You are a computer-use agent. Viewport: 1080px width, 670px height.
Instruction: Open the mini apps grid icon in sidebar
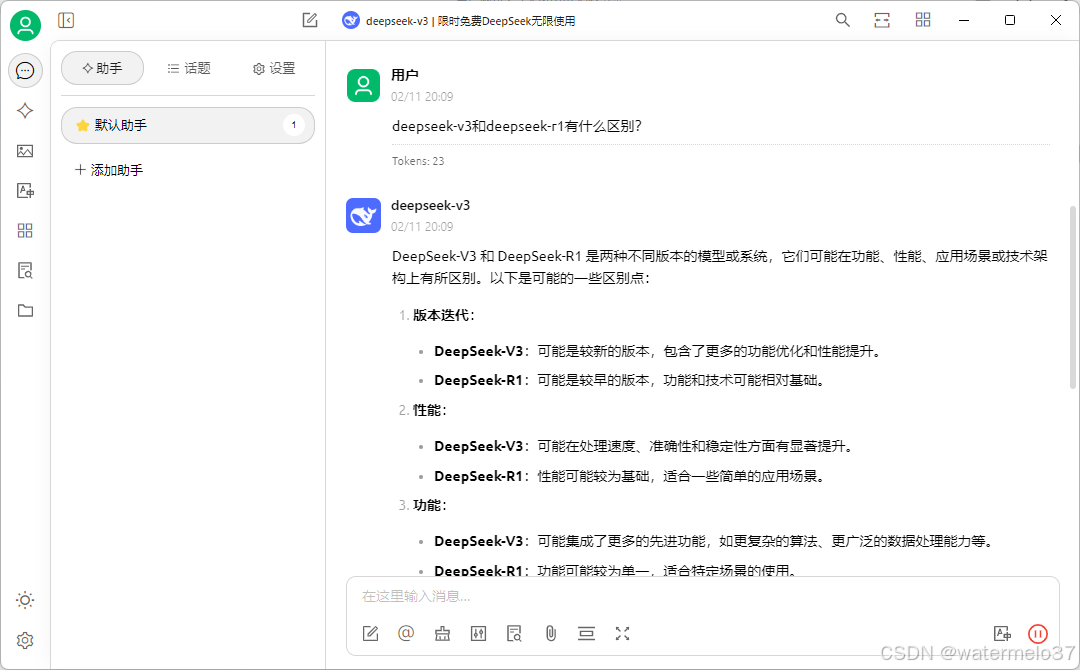click(25, 230)
